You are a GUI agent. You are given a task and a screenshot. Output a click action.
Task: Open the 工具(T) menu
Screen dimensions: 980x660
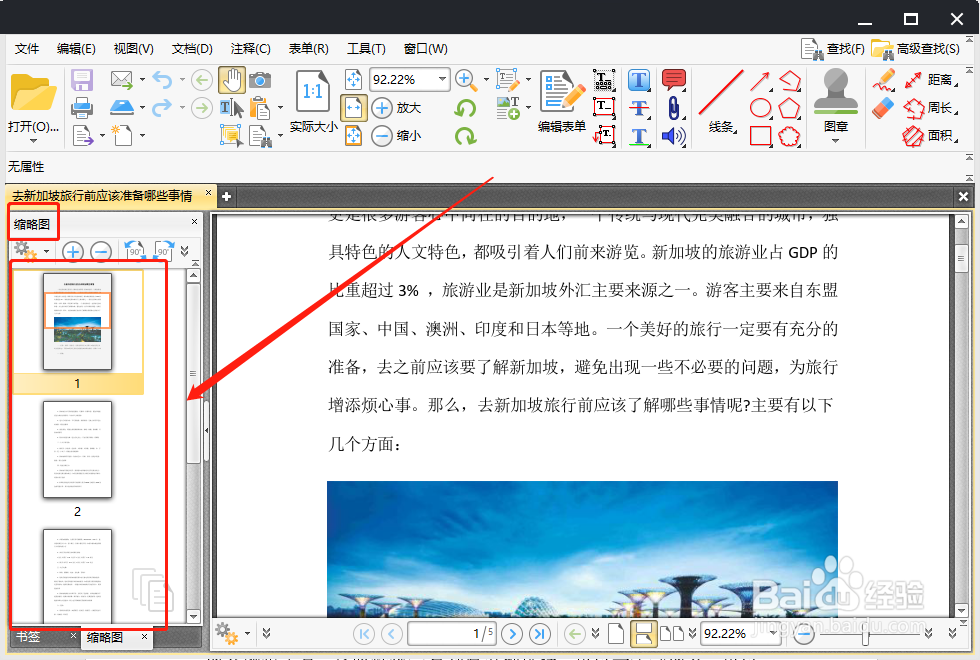click(366, 48)
